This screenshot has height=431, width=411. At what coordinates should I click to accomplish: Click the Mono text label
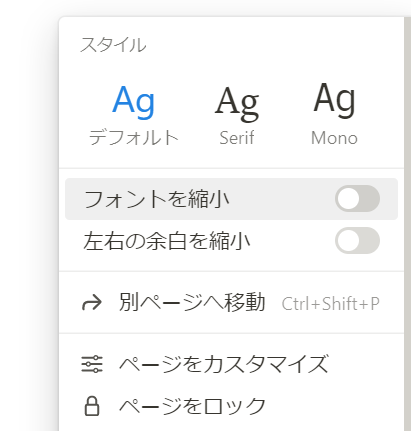[x=334, y=138]
